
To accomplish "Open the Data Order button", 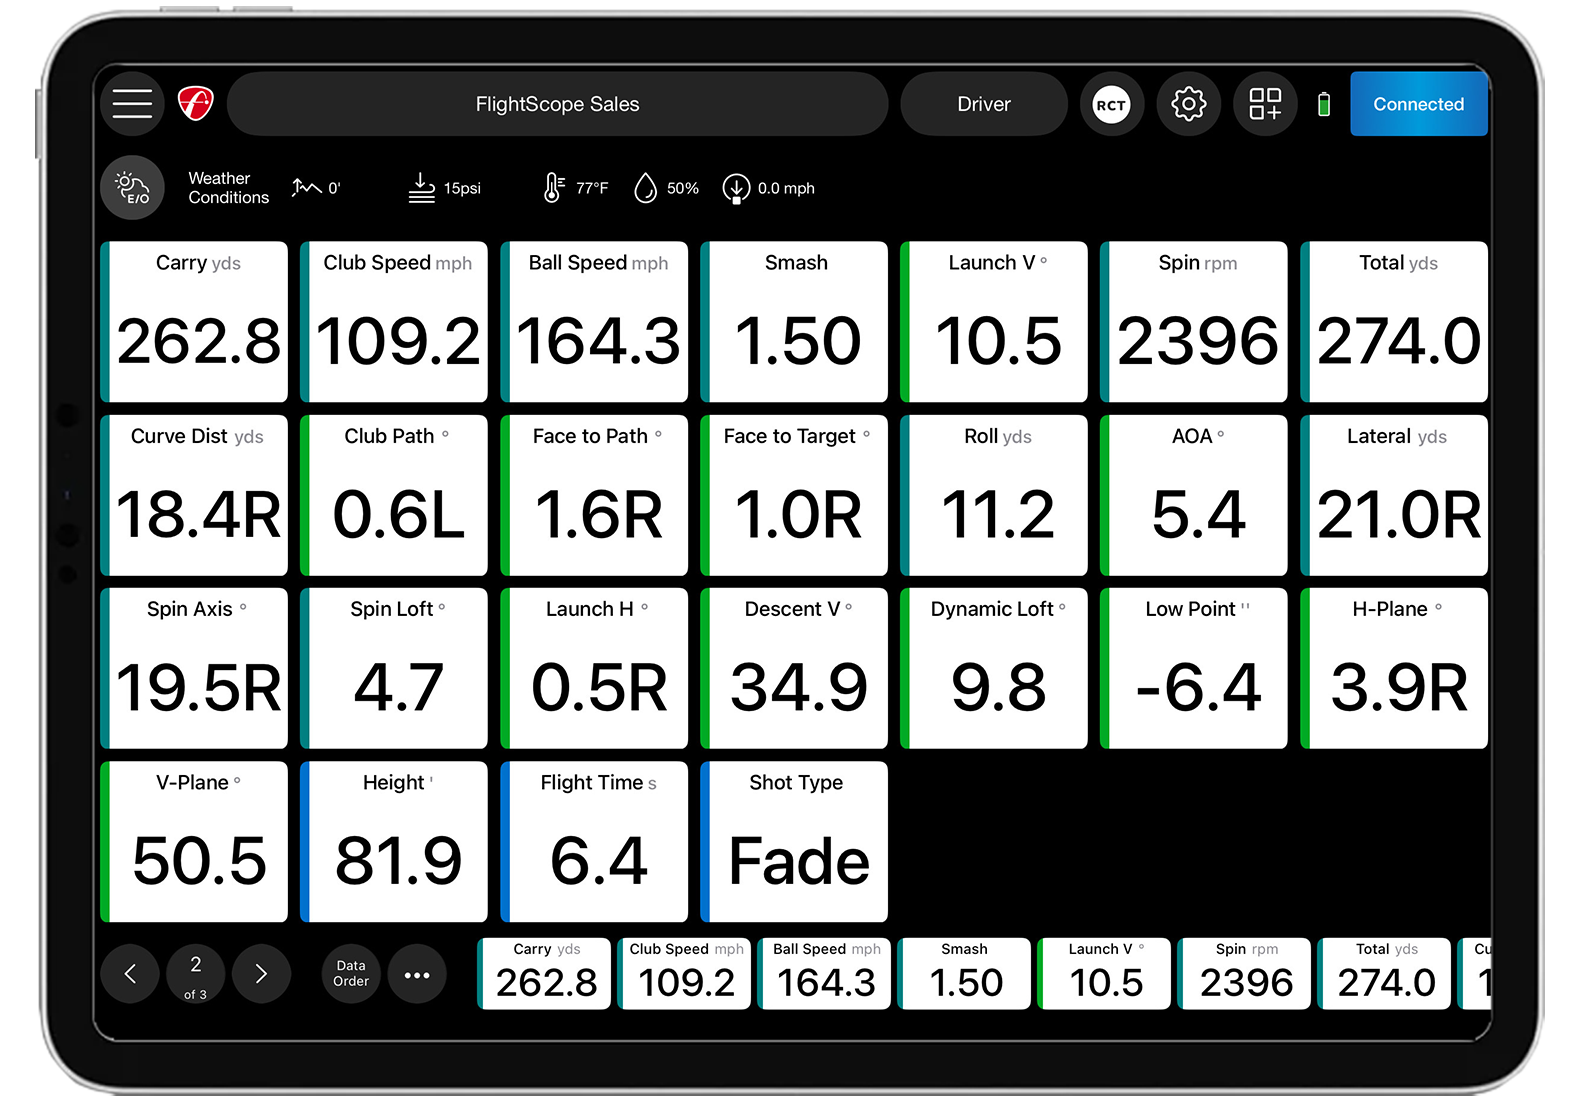I will (351, 973).
